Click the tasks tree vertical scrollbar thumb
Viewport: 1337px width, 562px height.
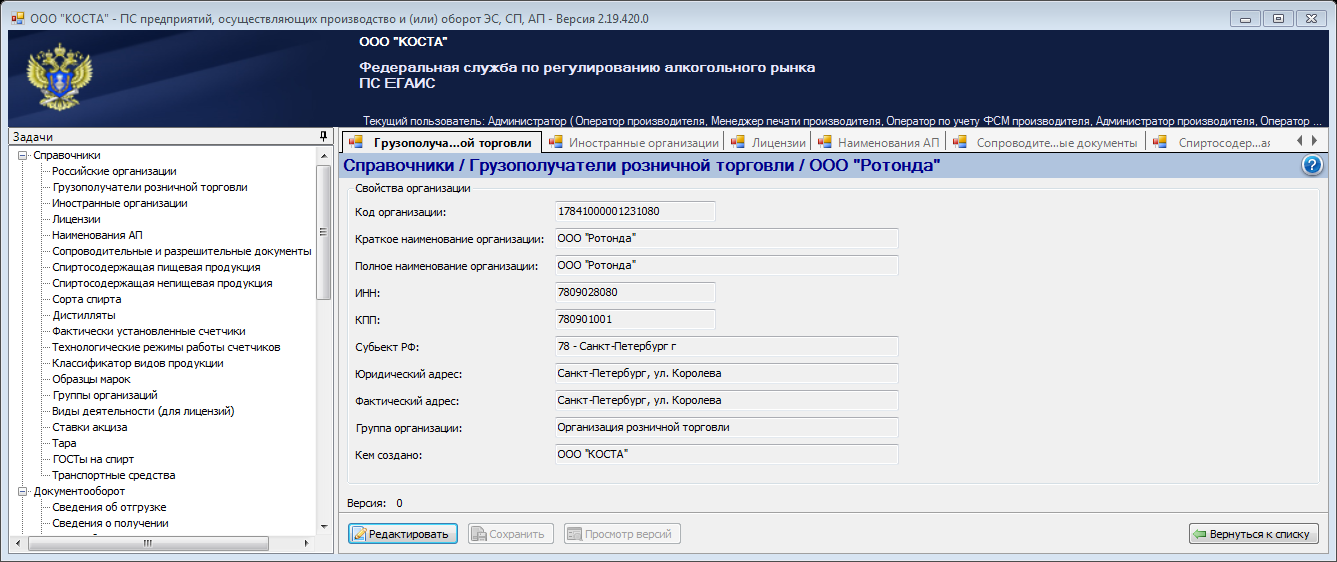point(323,232)
